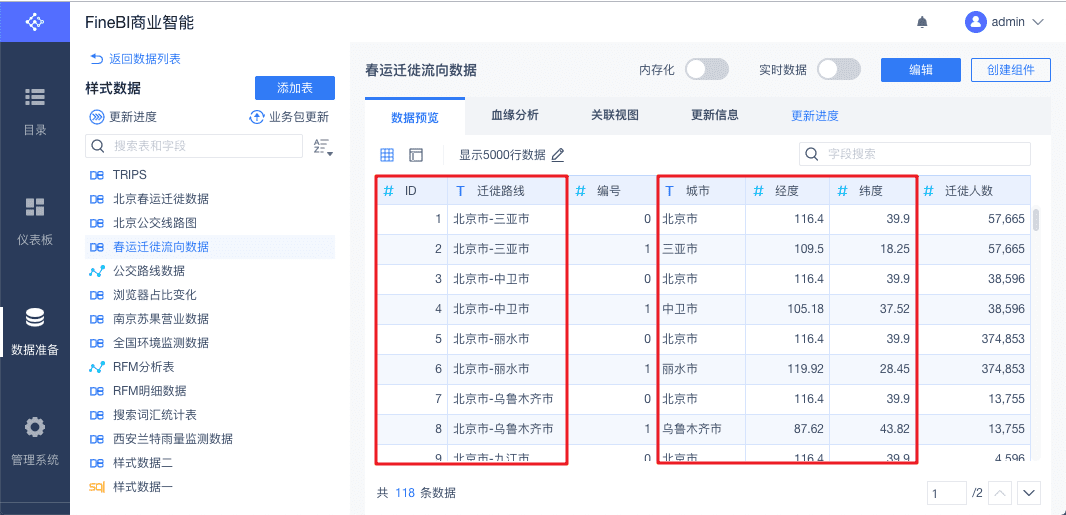Screen dimensions: 1066x515
Task: Click the 添加表 button
Action: click(295, 88)
